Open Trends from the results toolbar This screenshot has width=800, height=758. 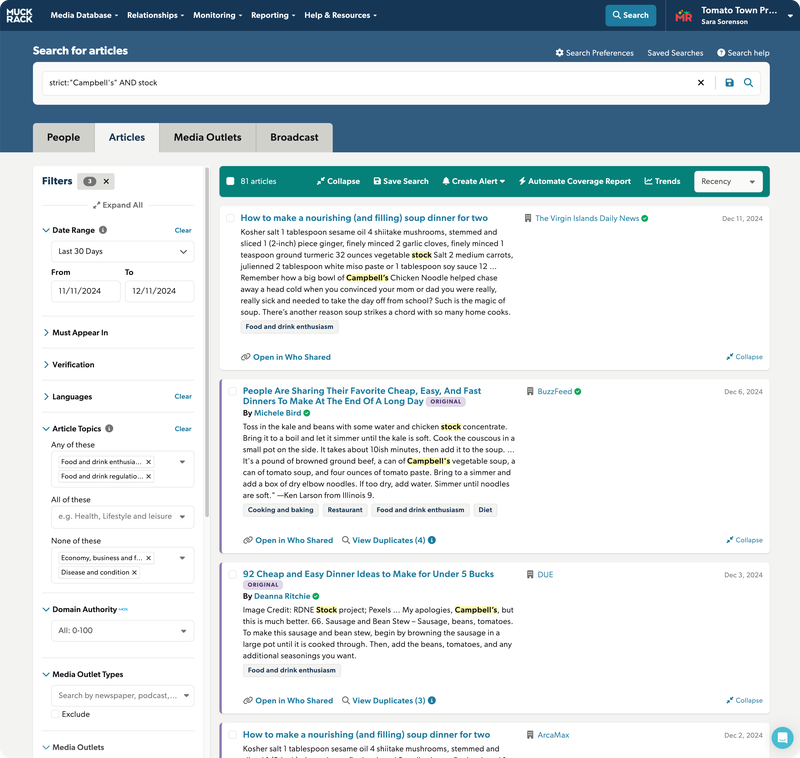pos(662,182)
